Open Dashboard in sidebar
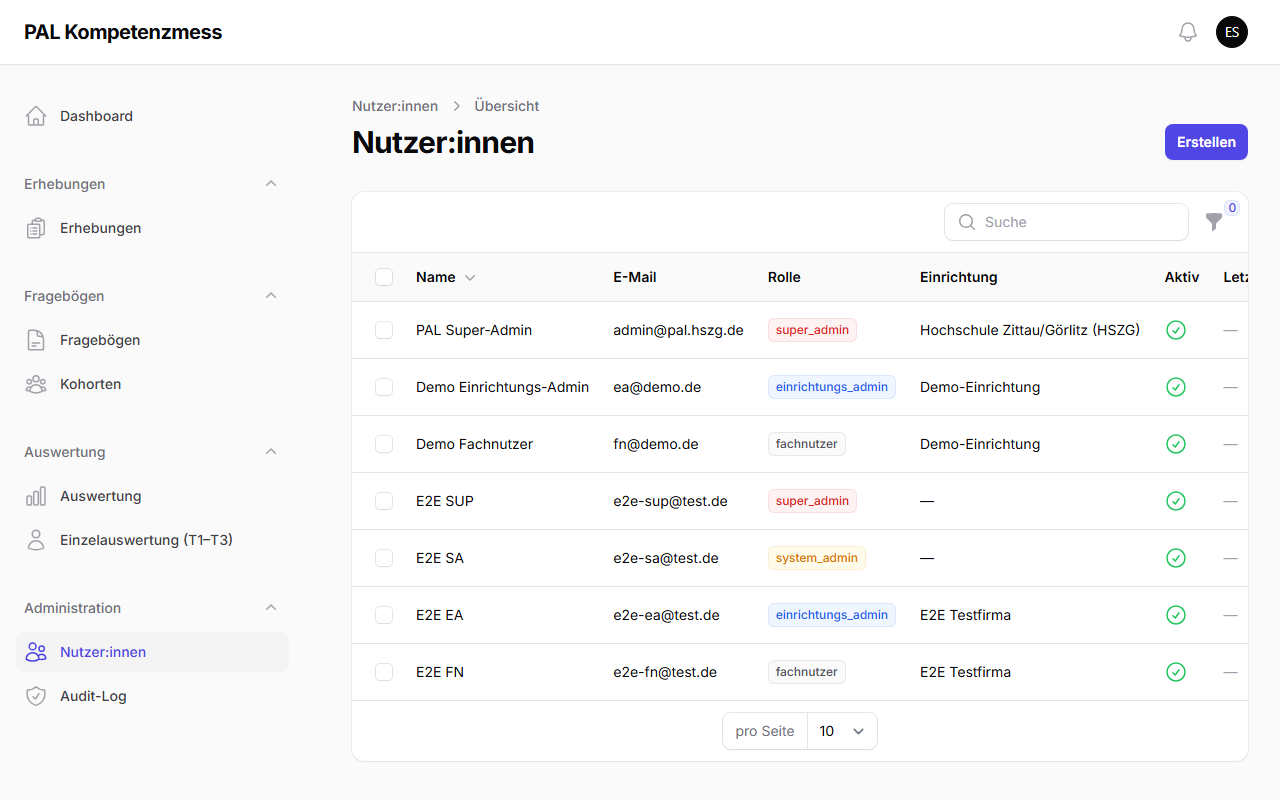The width and height of the screenshot is (1280, 800). tap(152, 116)
